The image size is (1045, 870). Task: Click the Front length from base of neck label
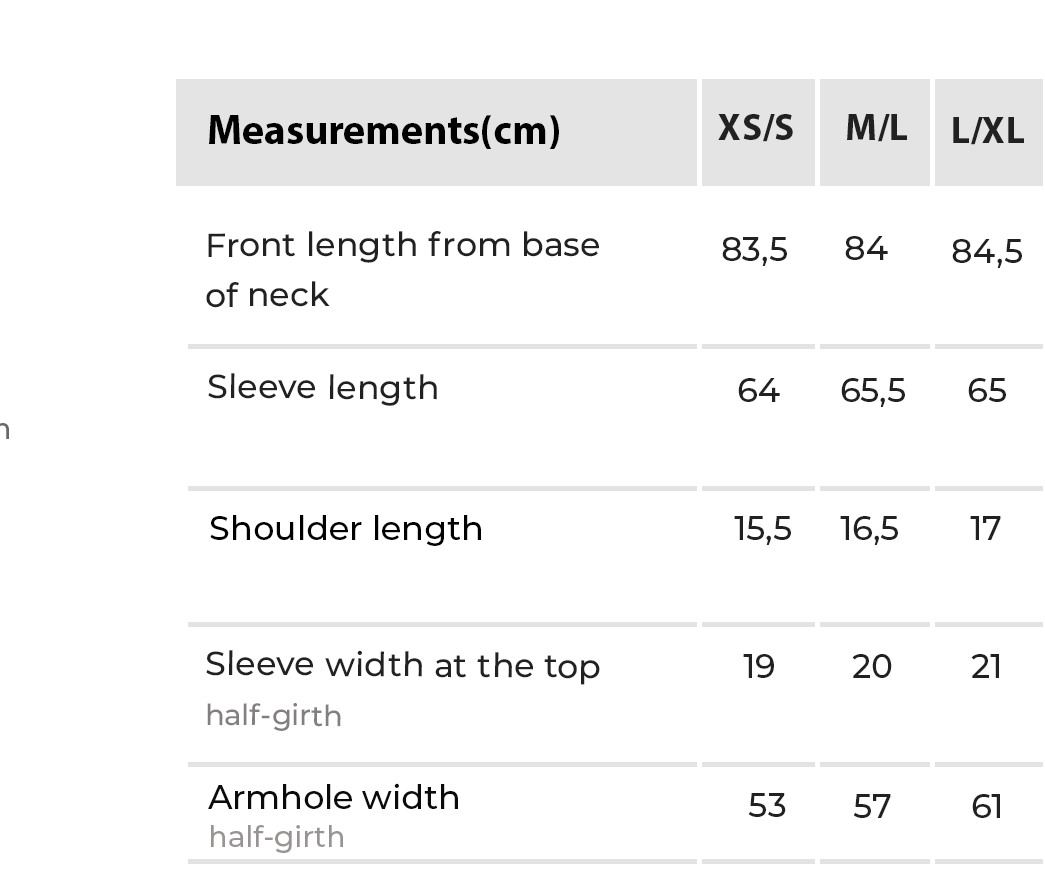[402, 269]
